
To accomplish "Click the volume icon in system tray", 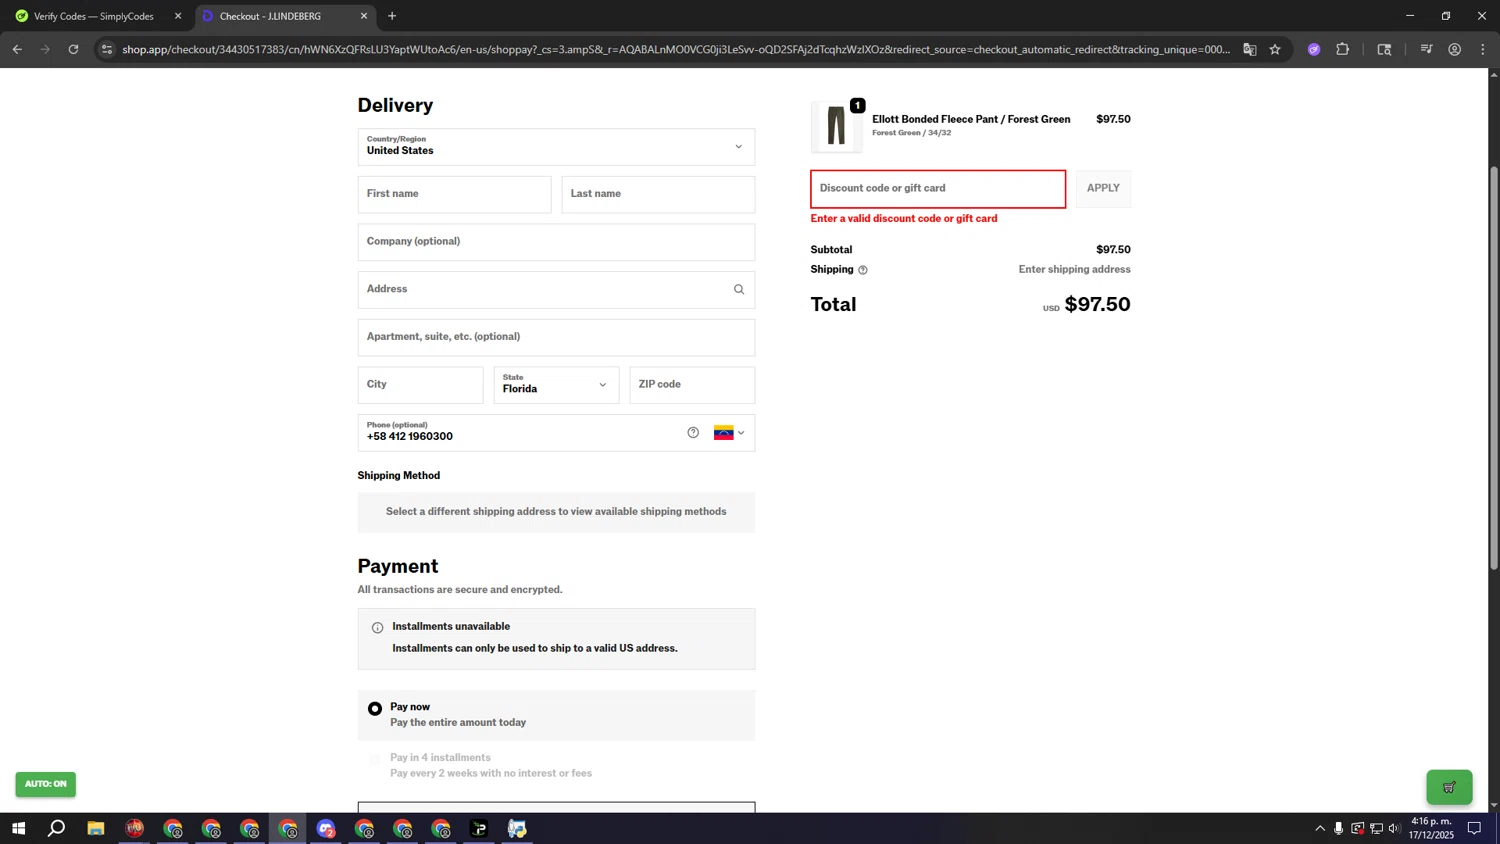I will point(1394,828).
